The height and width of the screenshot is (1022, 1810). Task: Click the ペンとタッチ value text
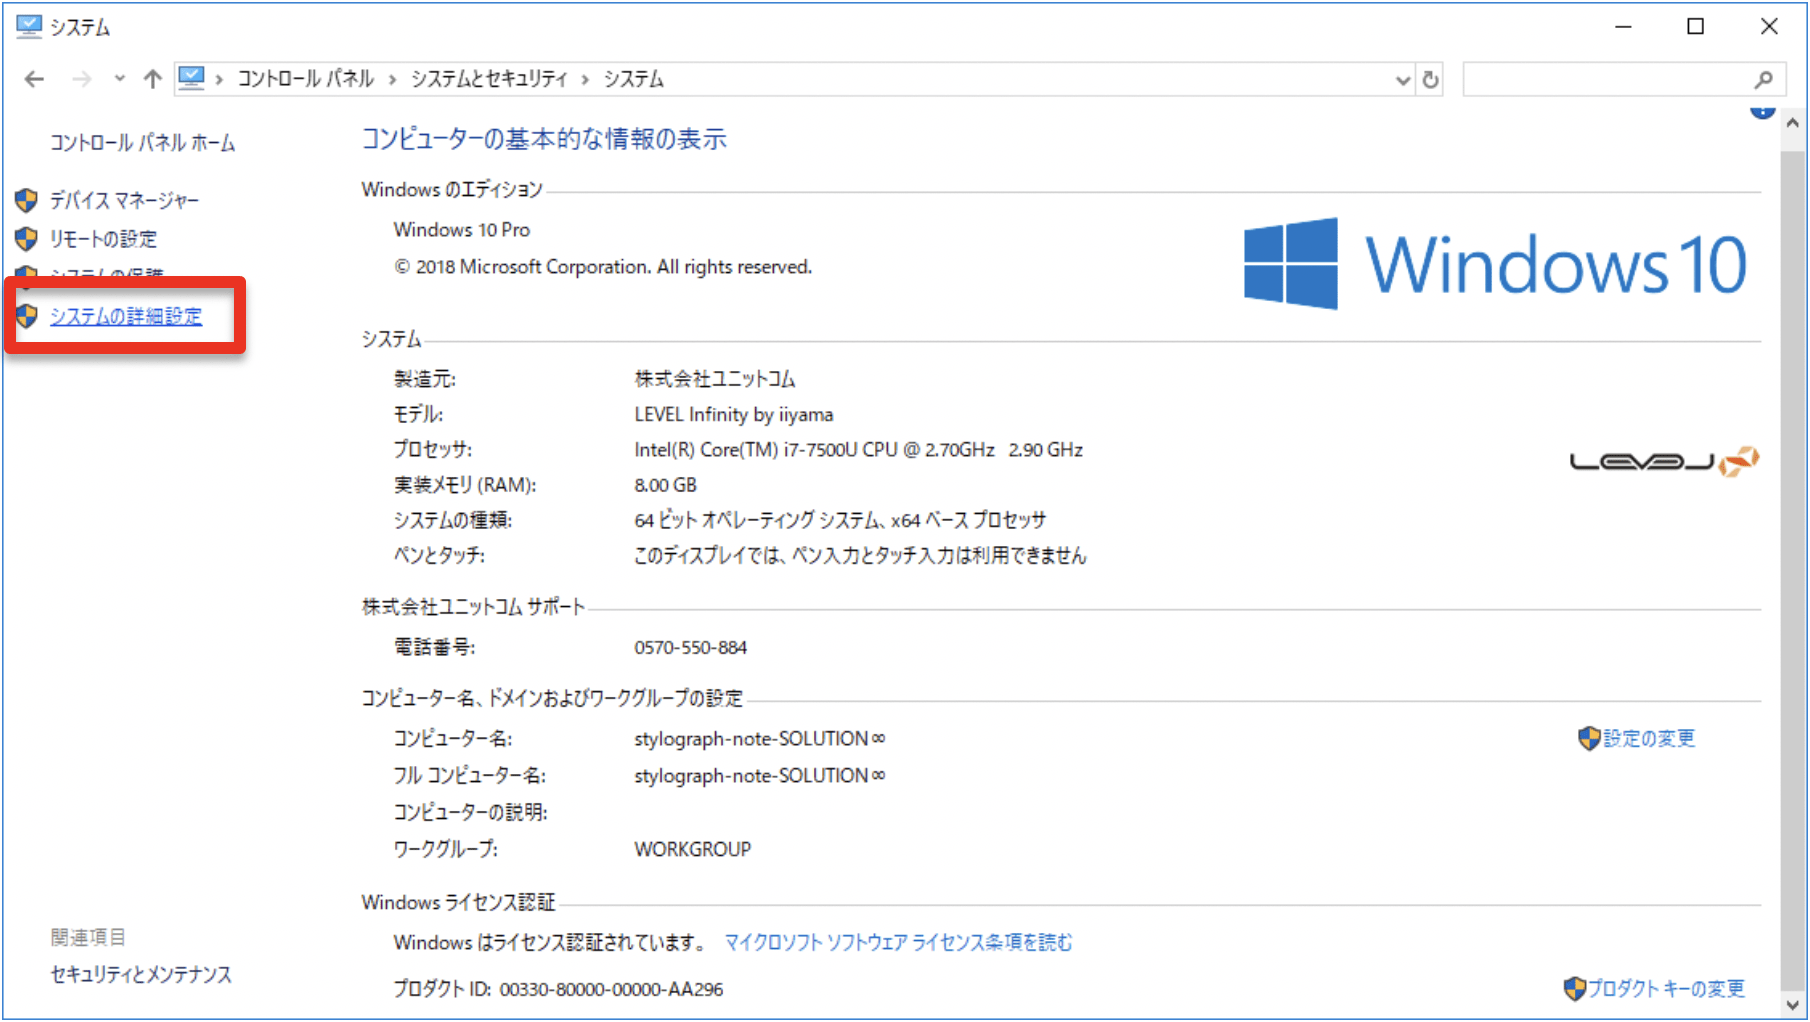(860, 555)
